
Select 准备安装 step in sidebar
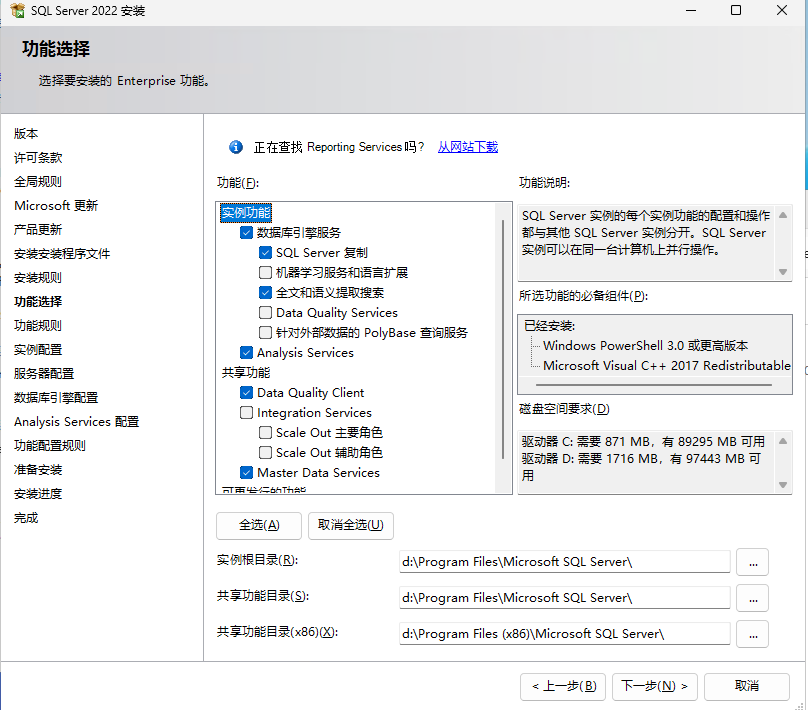tap(38, 470)
